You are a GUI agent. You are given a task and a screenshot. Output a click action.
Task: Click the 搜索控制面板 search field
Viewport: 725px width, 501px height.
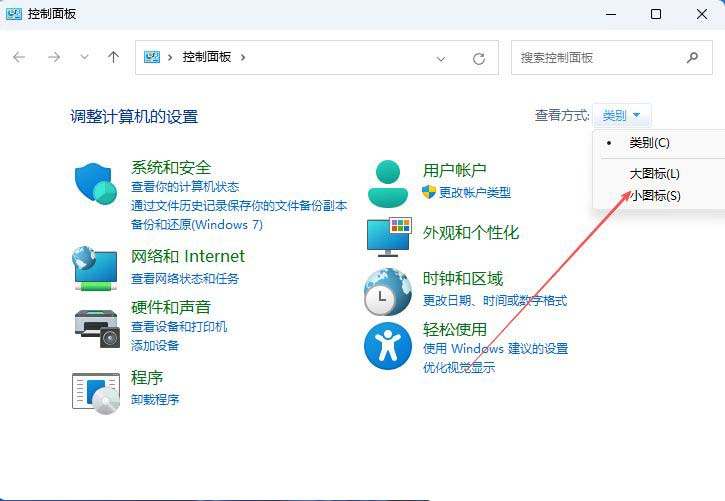[x=600, y=58]
